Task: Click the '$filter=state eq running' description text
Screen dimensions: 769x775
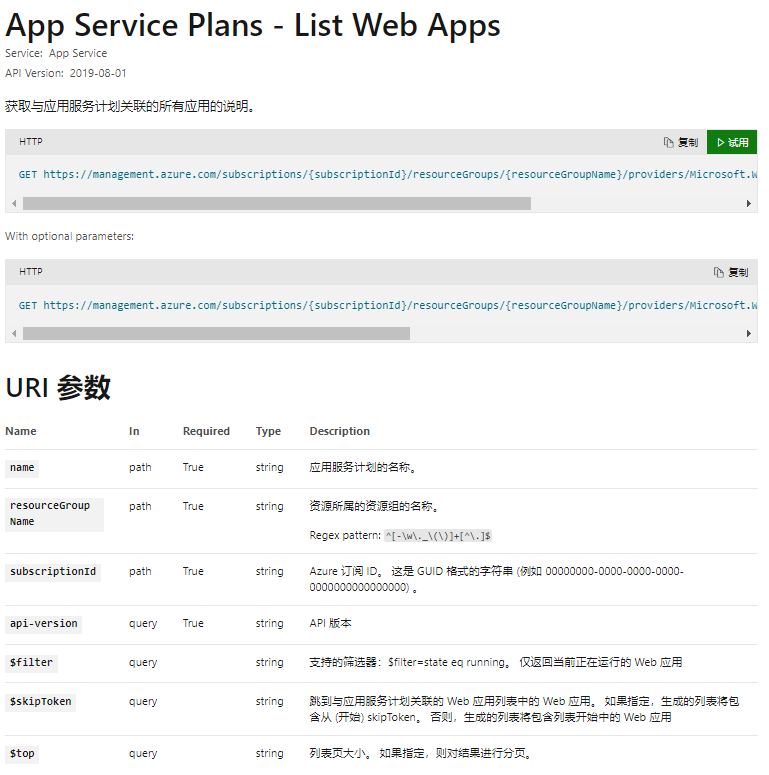Action: 496,662
